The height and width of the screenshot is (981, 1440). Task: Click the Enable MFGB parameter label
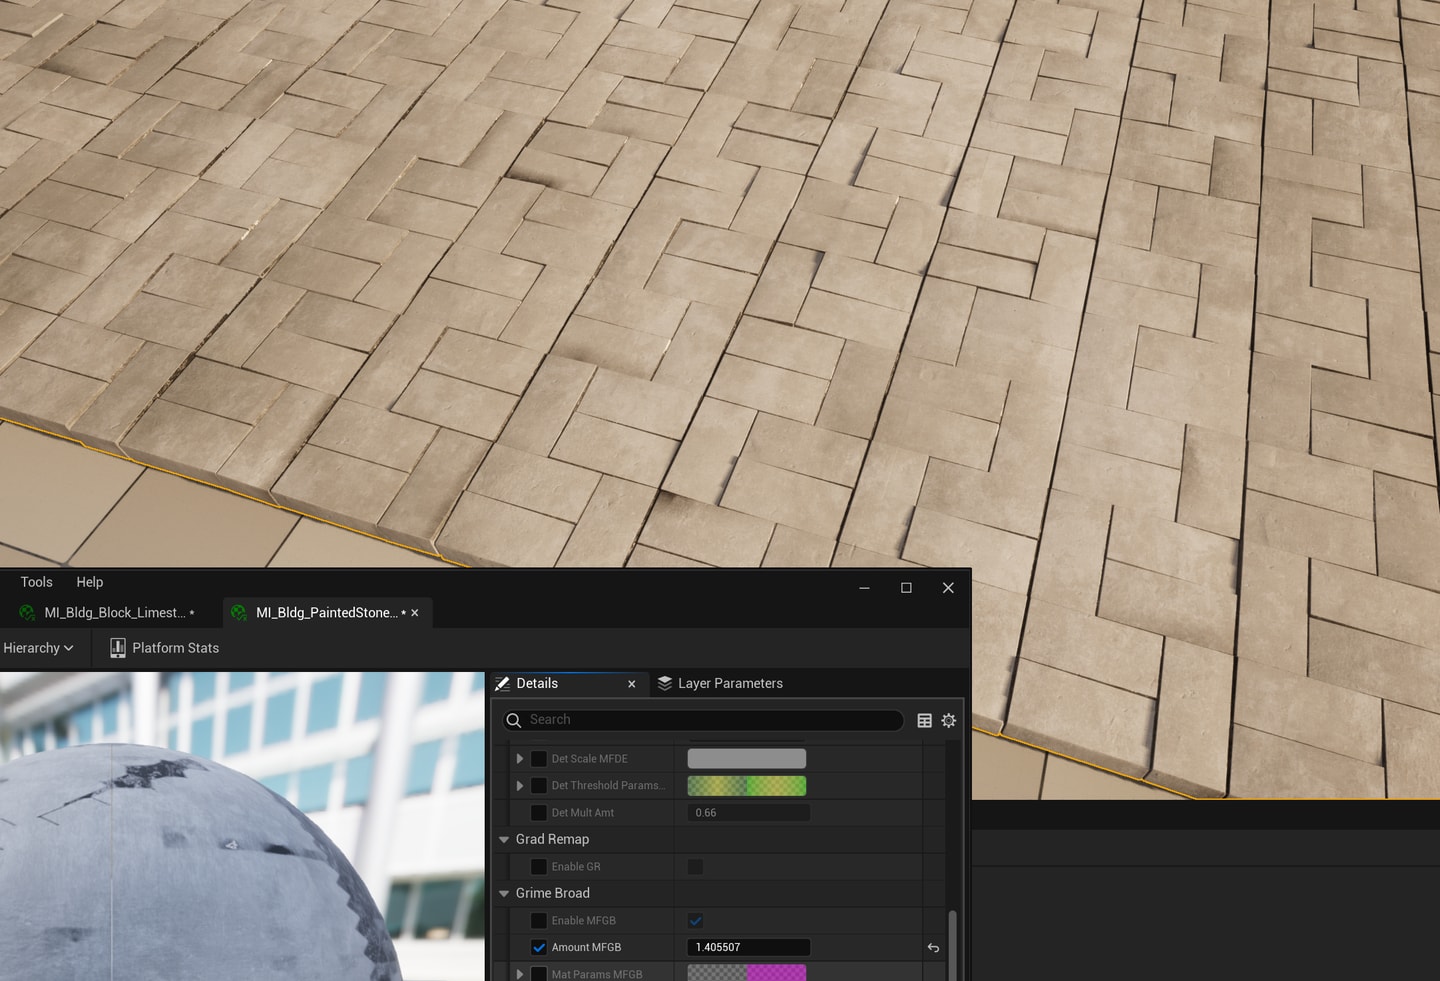[x=584, y=921]
